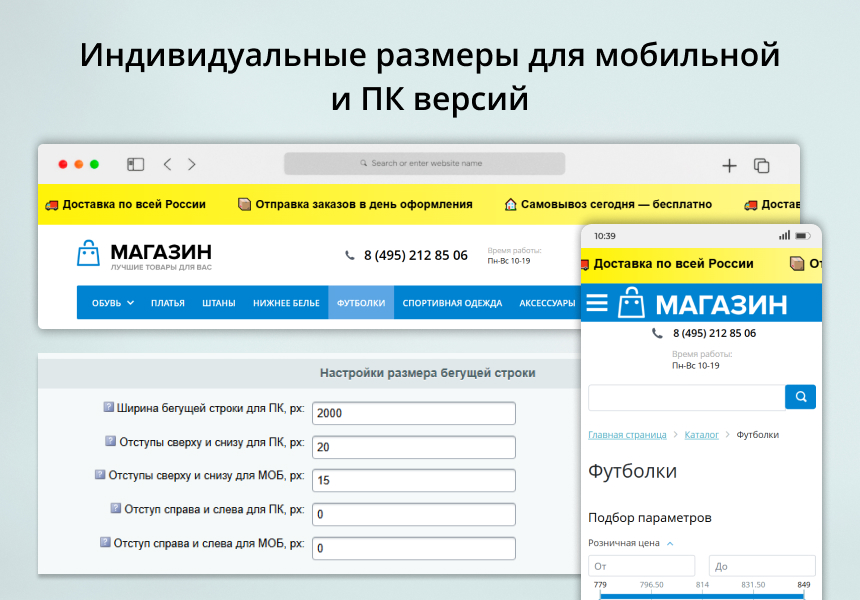Click help icon beside Отступы сверху для МОБ
The image size is (860, 600).
tap(100, 475)
